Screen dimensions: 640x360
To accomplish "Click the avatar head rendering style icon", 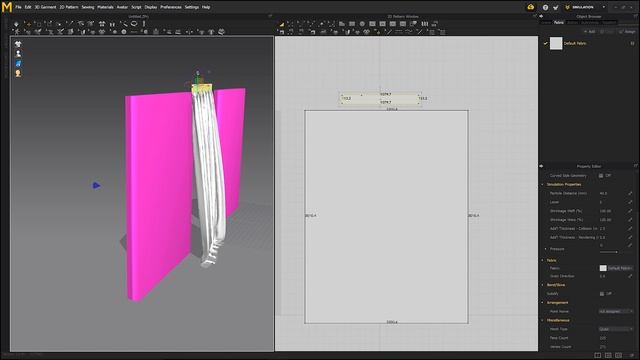I will pyautogui.click(x=18, y=73).
